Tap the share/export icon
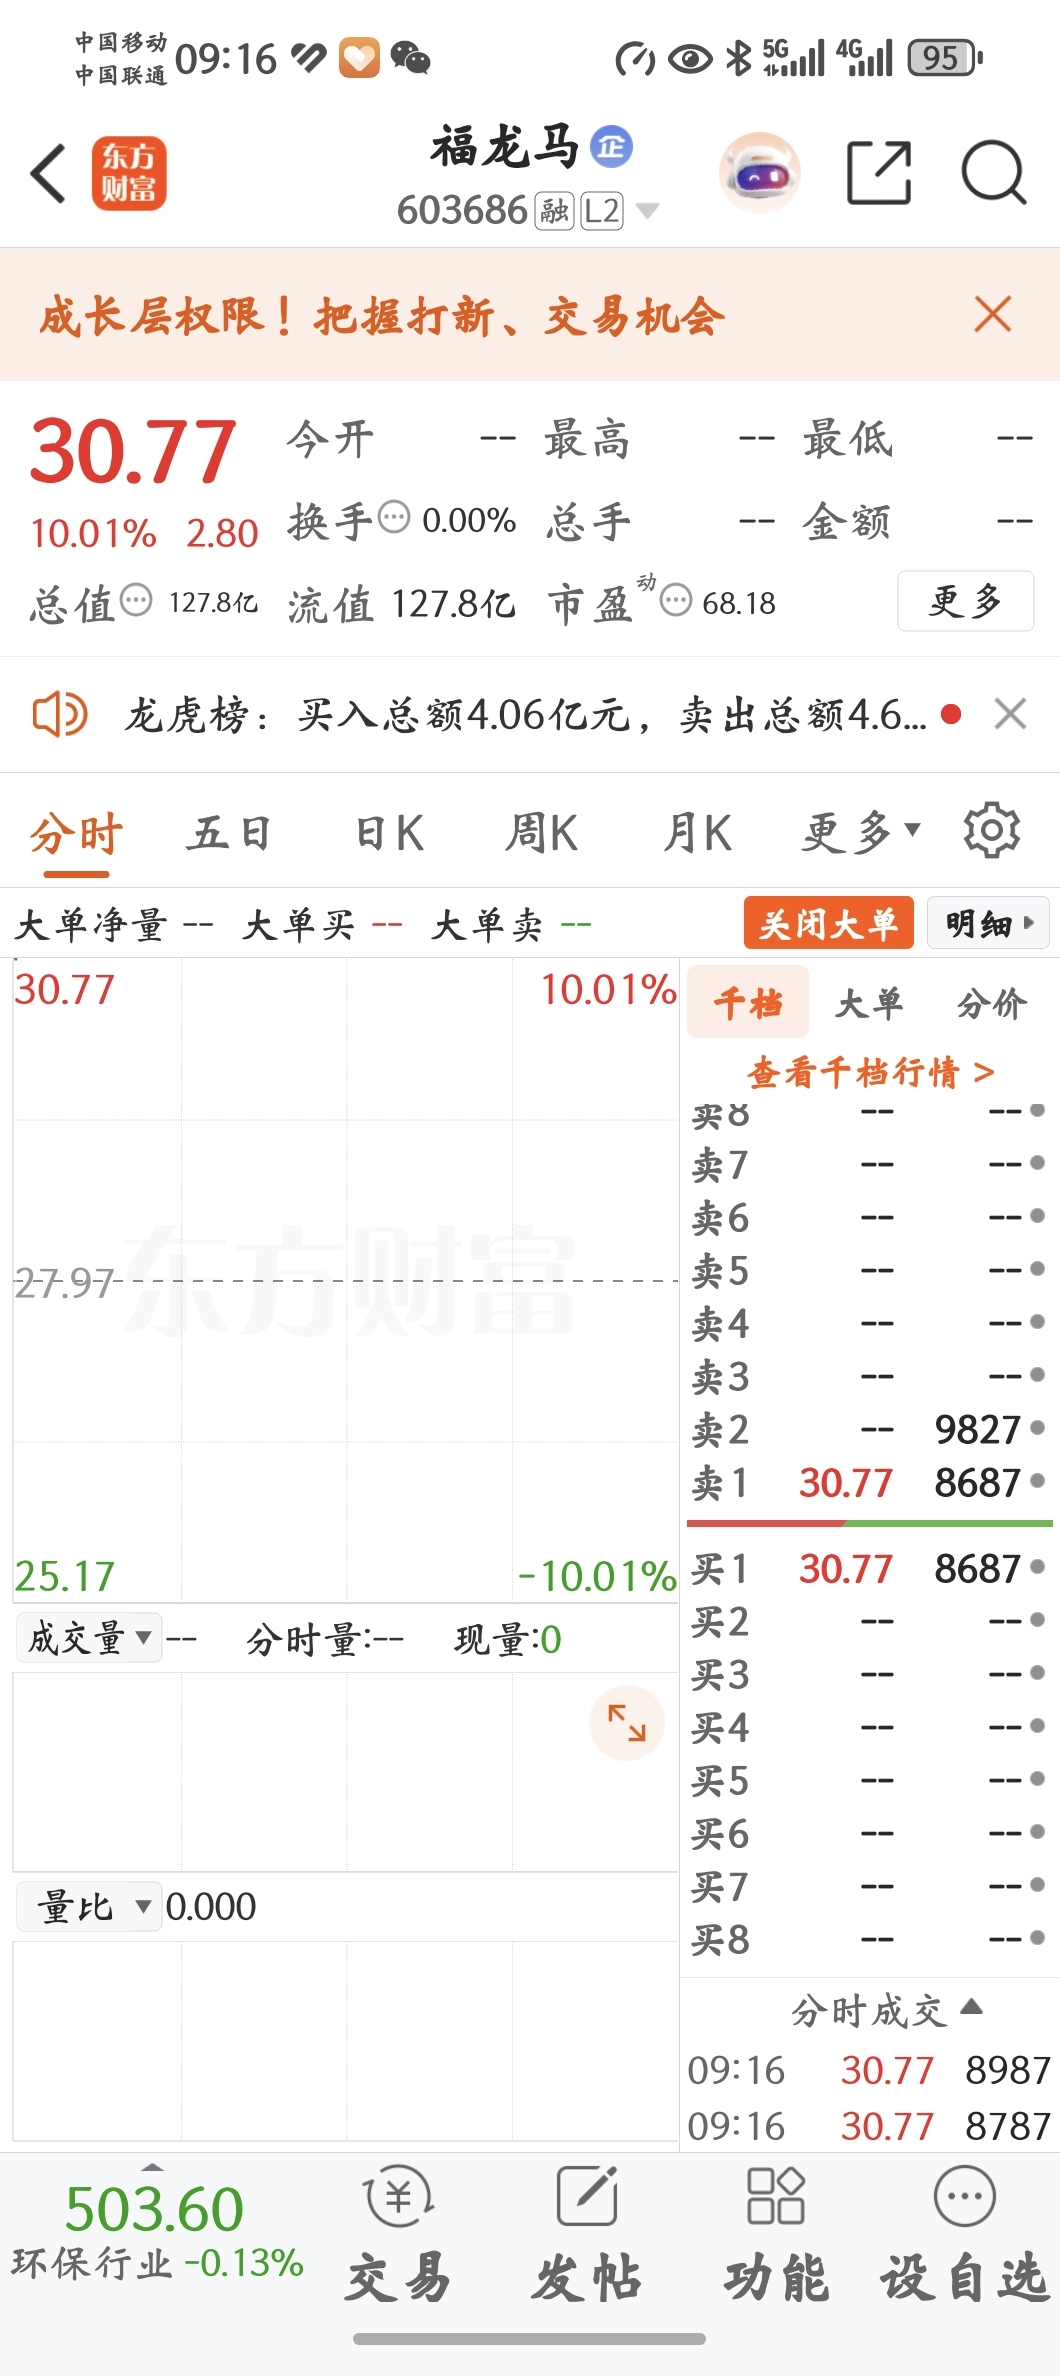The height and width of the screenshot is (2376, 1060). (x=879, y=173)
